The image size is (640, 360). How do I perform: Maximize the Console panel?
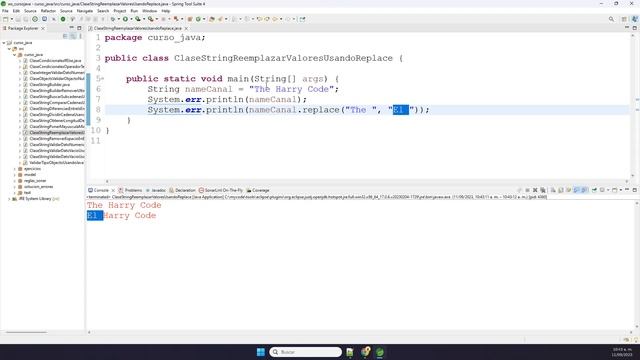click(x=635, y=190)
